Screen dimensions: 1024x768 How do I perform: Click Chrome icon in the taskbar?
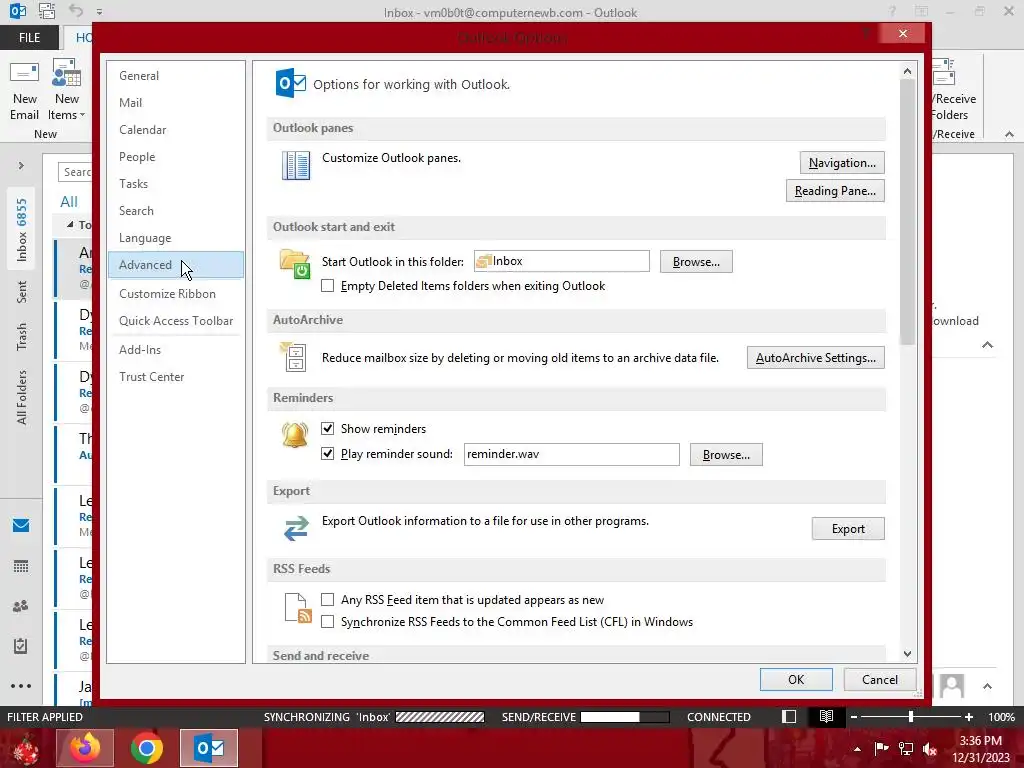click(146, 748)
